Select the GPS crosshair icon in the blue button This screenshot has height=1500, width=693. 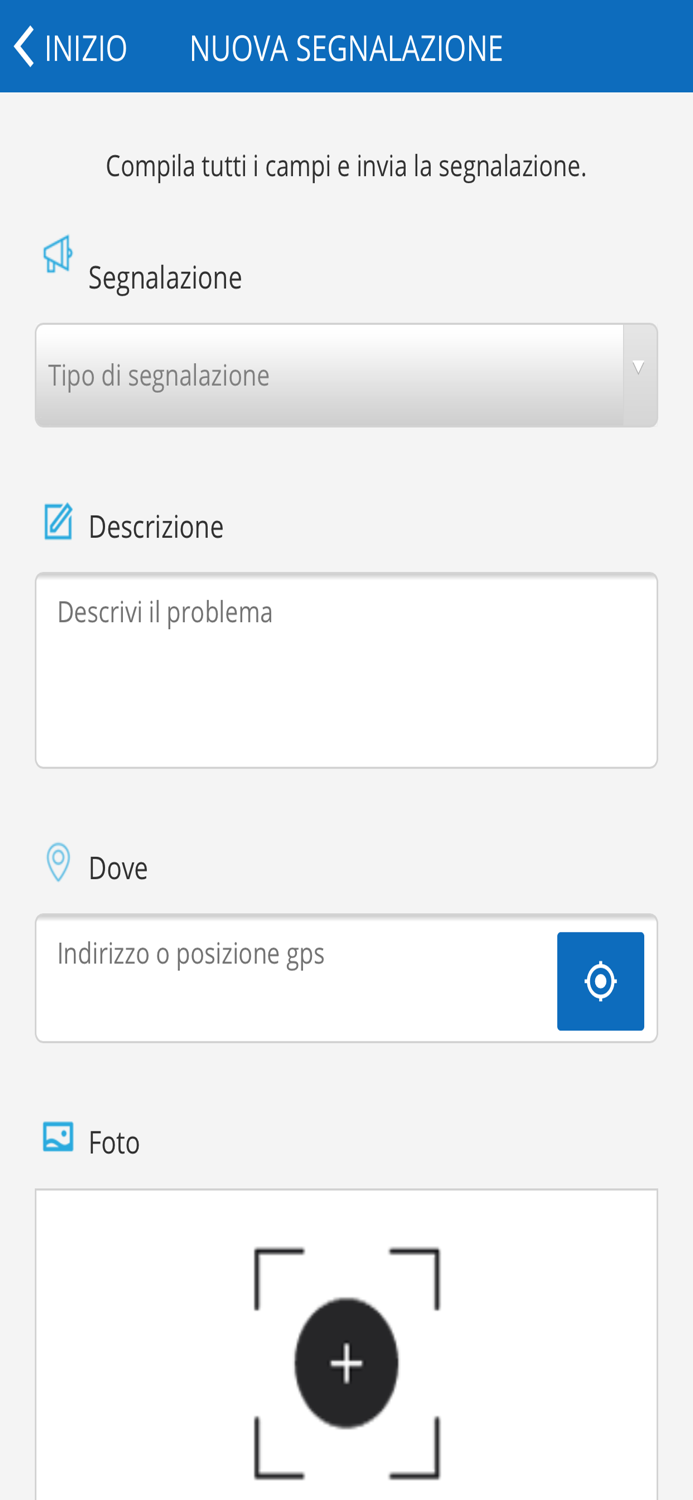coord(600,980)
